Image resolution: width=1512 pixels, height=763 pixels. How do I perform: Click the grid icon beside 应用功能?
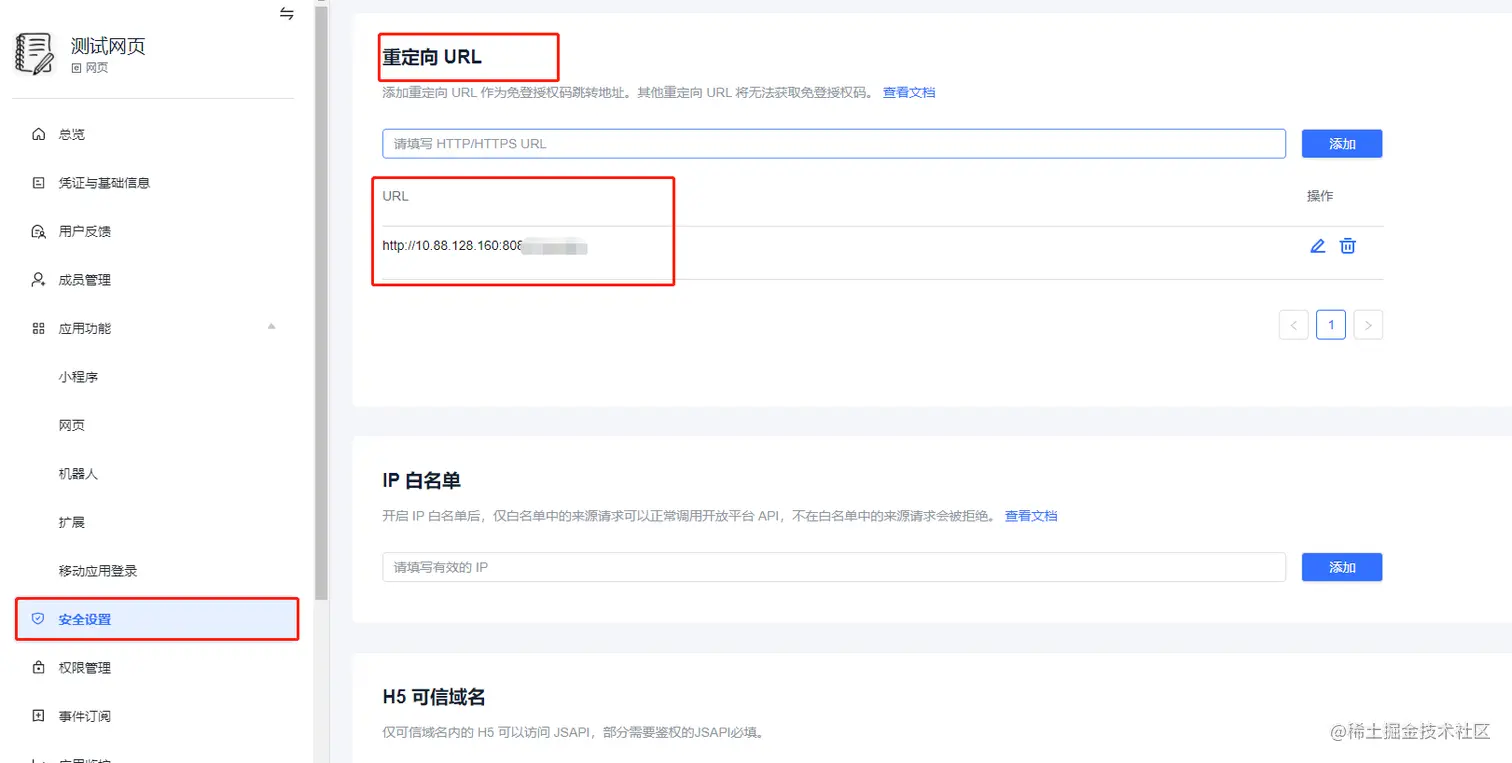(x=38, y=328)
